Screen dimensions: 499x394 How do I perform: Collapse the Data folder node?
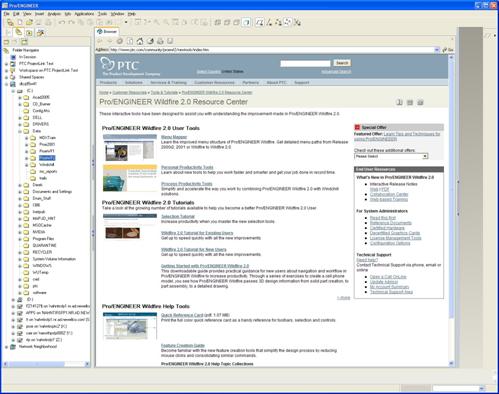[x=20, y=131]
